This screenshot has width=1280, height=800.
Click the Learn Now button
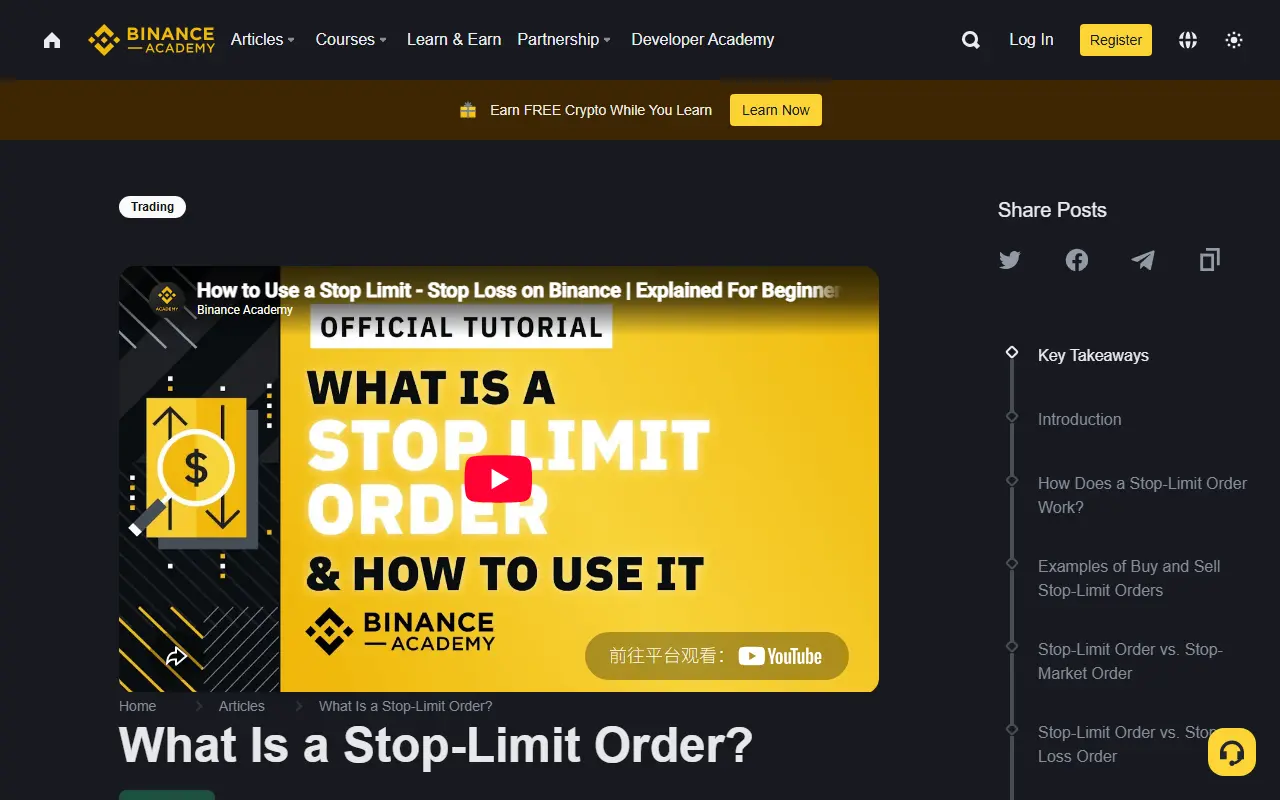pos(776,110)
